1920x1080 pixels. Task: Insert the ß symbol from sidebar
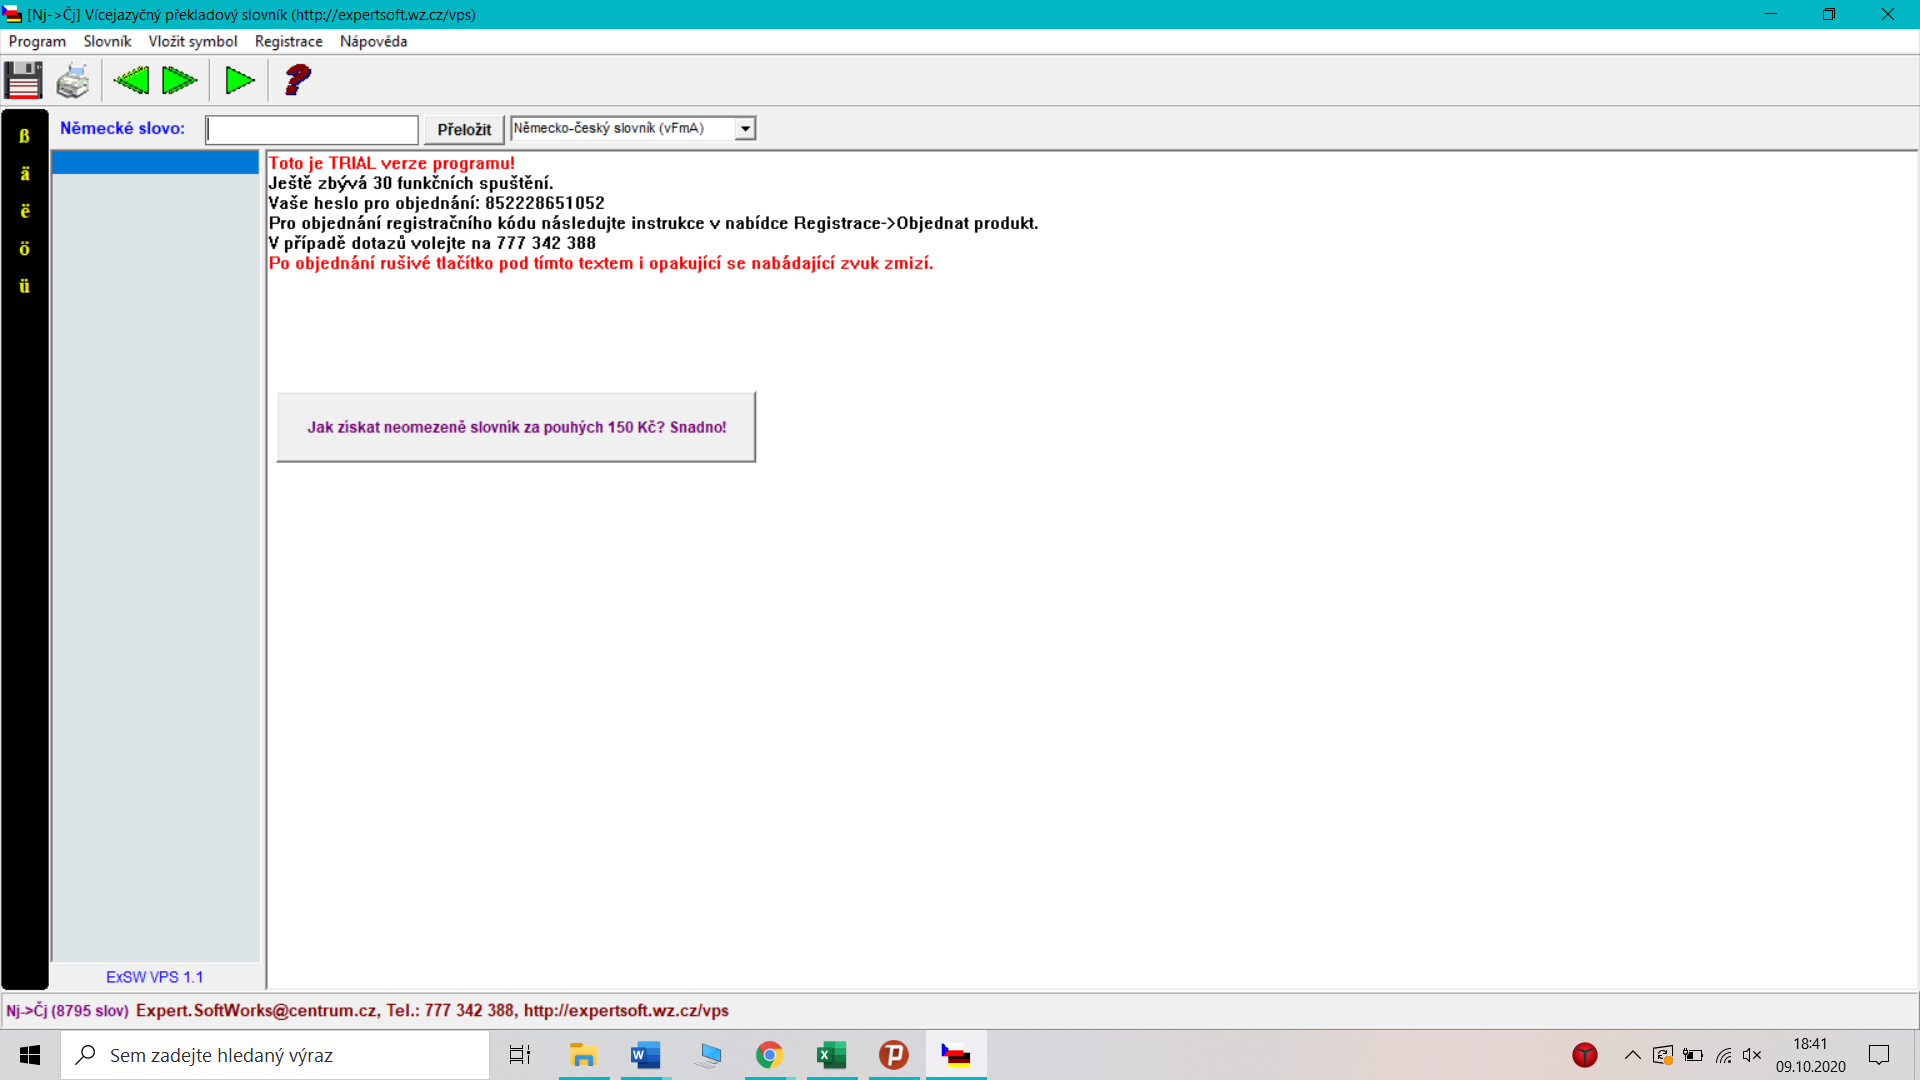click(x=25, y=136)
